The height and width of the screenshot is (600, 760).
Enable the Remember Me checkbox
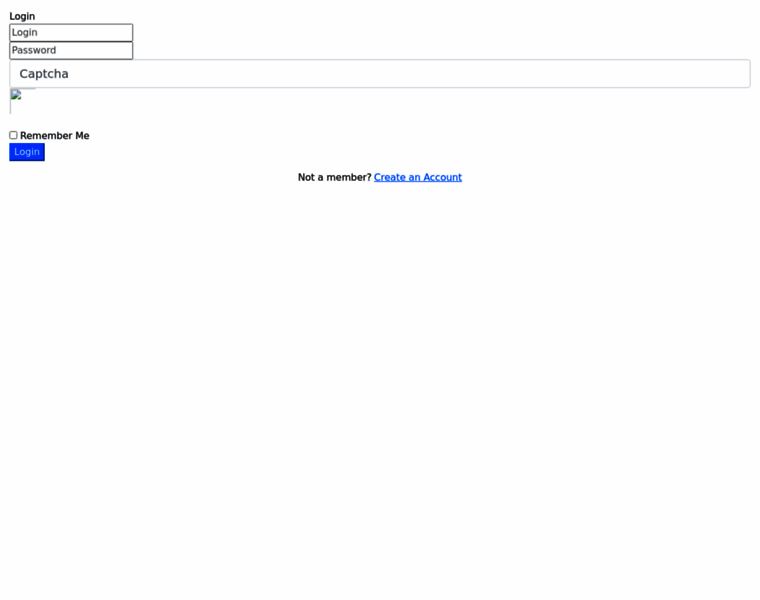13,135
